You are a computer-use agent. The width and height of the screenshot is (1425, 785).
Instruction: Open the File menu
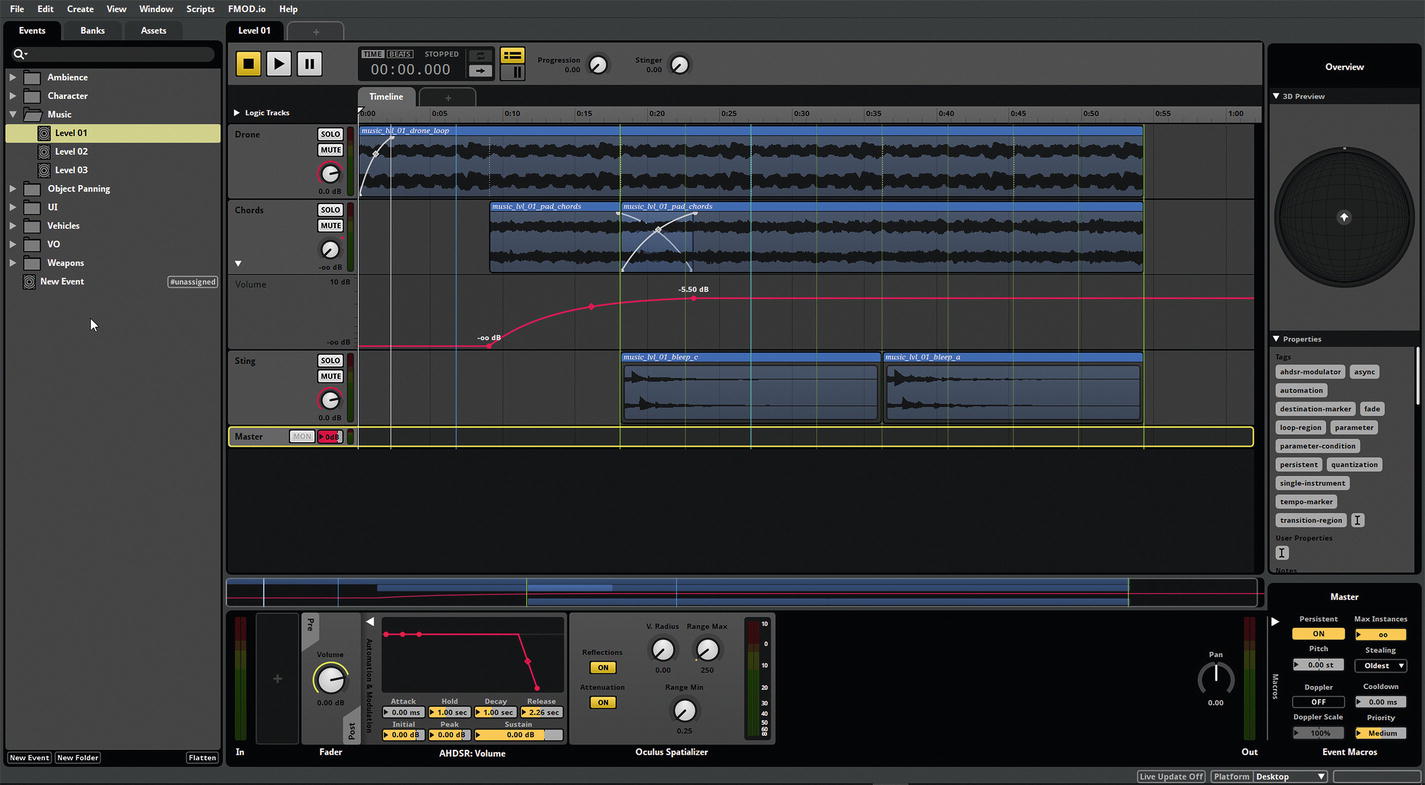pos(17,9)
